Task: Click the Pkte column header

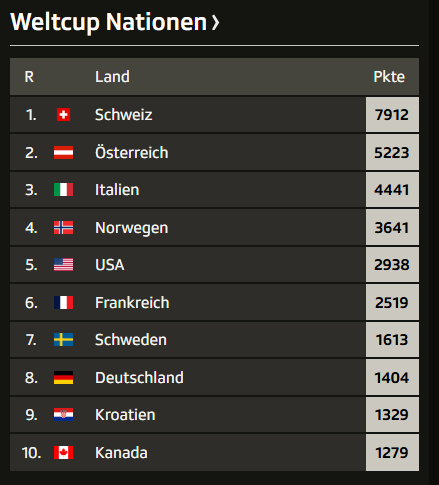Action: [389, 77]
